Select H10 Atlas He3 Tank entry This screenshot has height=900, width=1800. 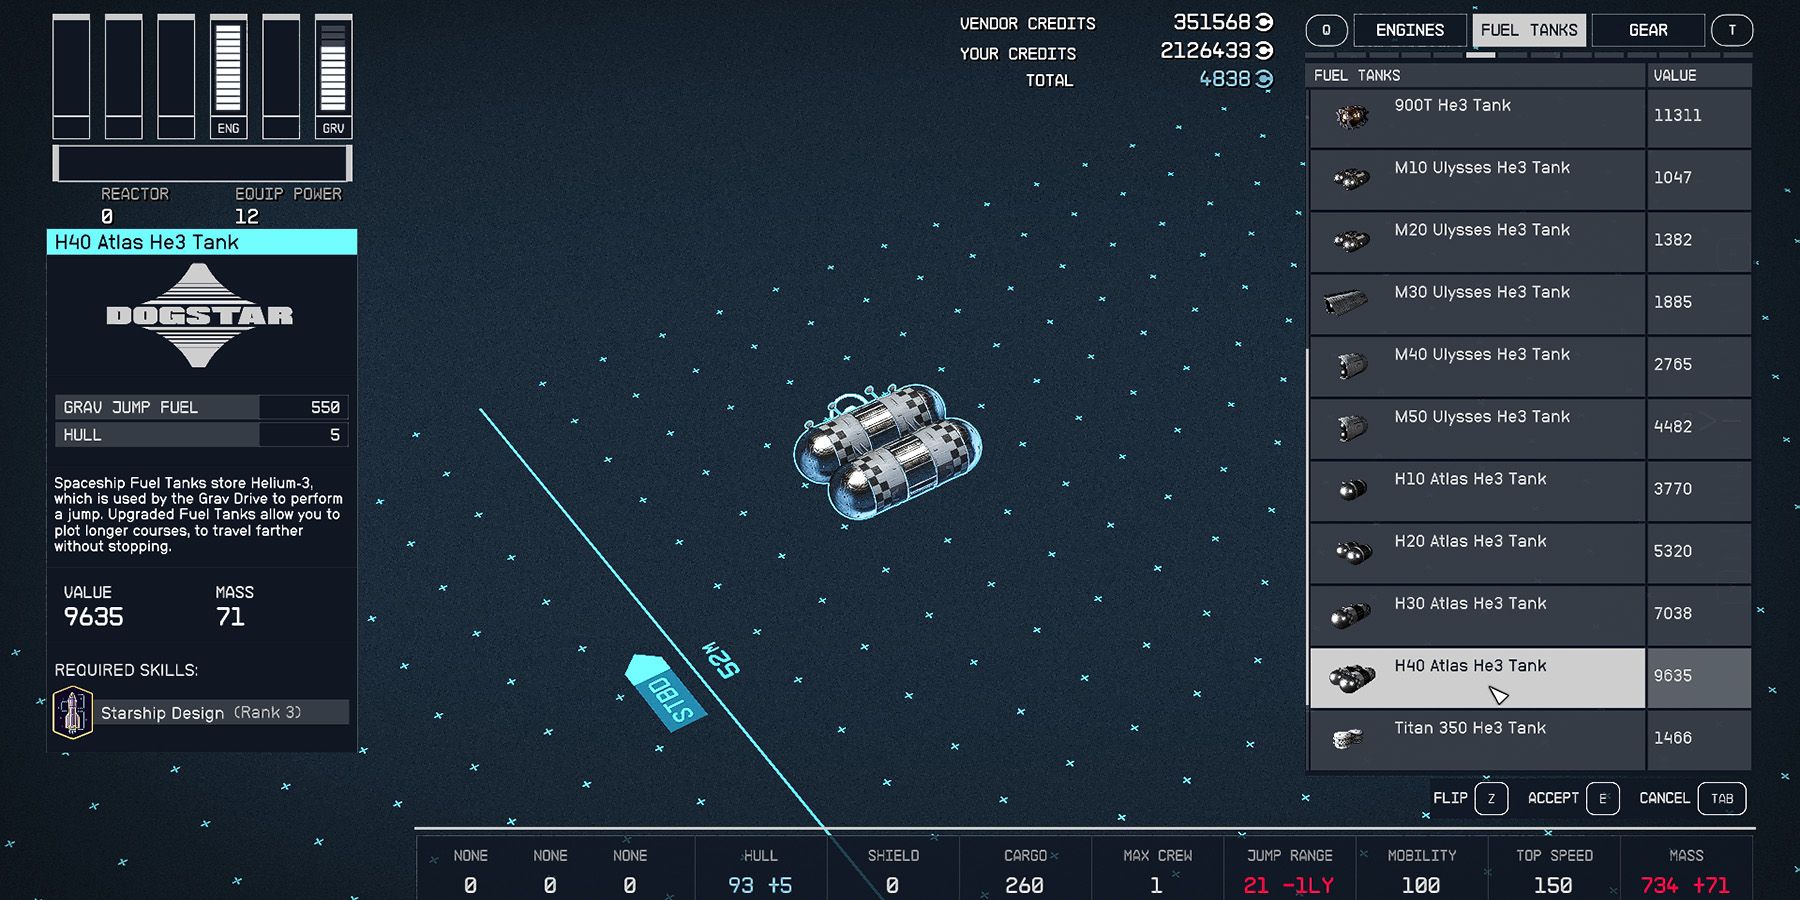click(x=1477, y=491)
